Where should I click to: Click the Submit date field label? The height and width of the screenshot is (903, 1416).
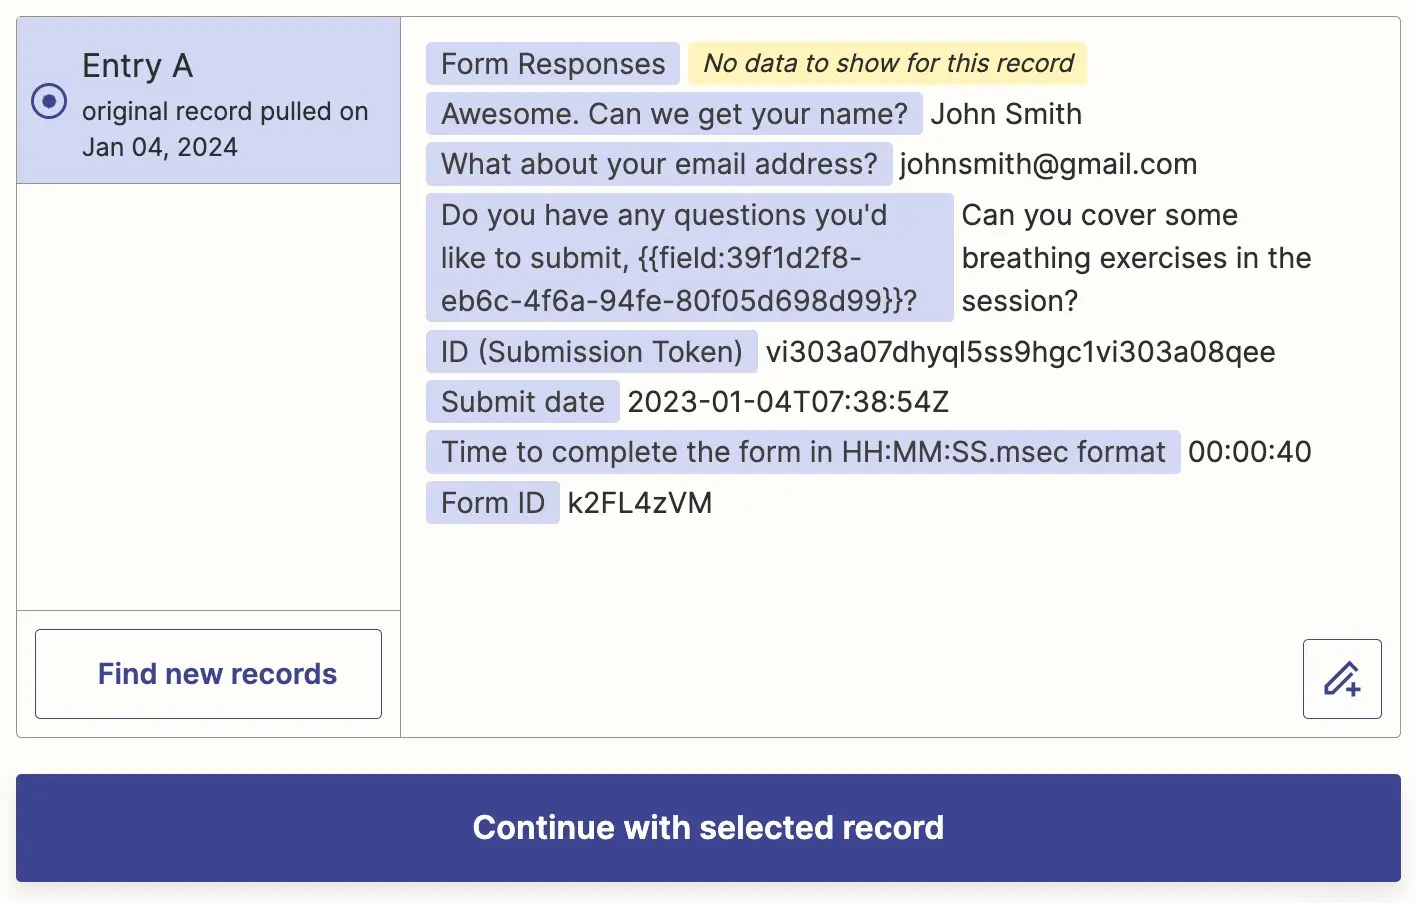523,402
